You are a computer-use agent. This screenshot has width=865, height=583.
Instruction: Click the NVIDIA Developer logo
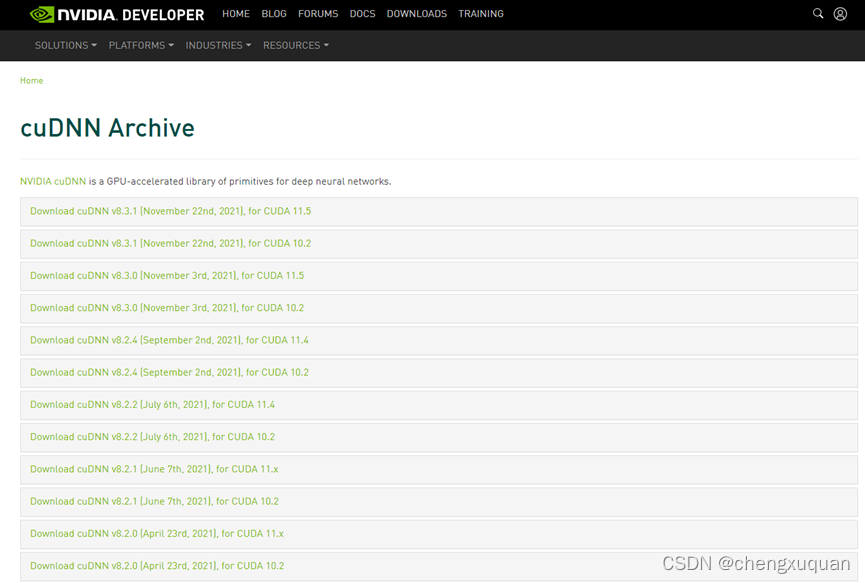coord(117,14)
